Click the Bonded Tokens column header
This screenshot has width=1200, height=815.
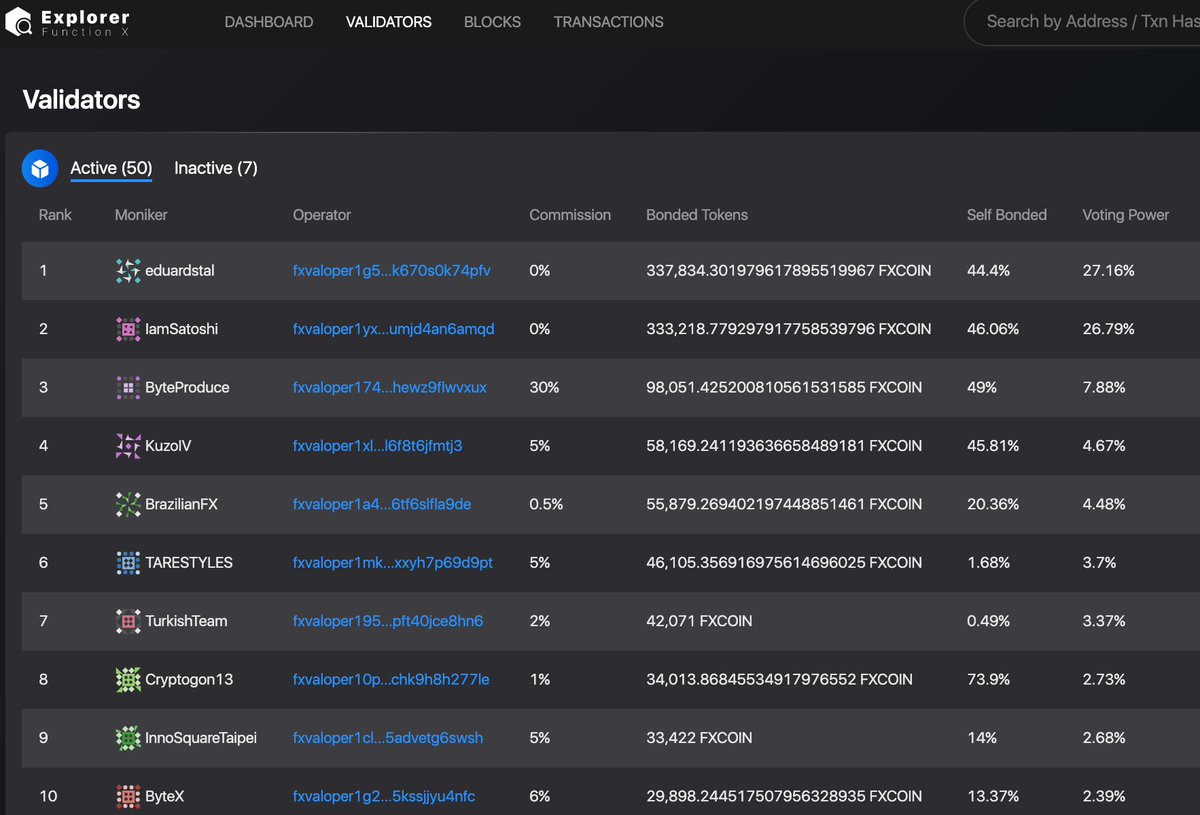(697, 215)
